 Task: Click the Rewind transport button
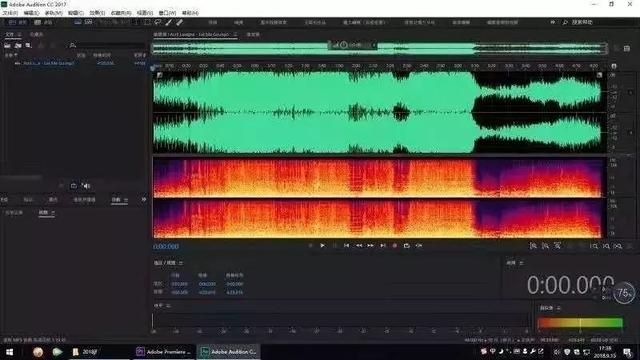click(359, 246)
